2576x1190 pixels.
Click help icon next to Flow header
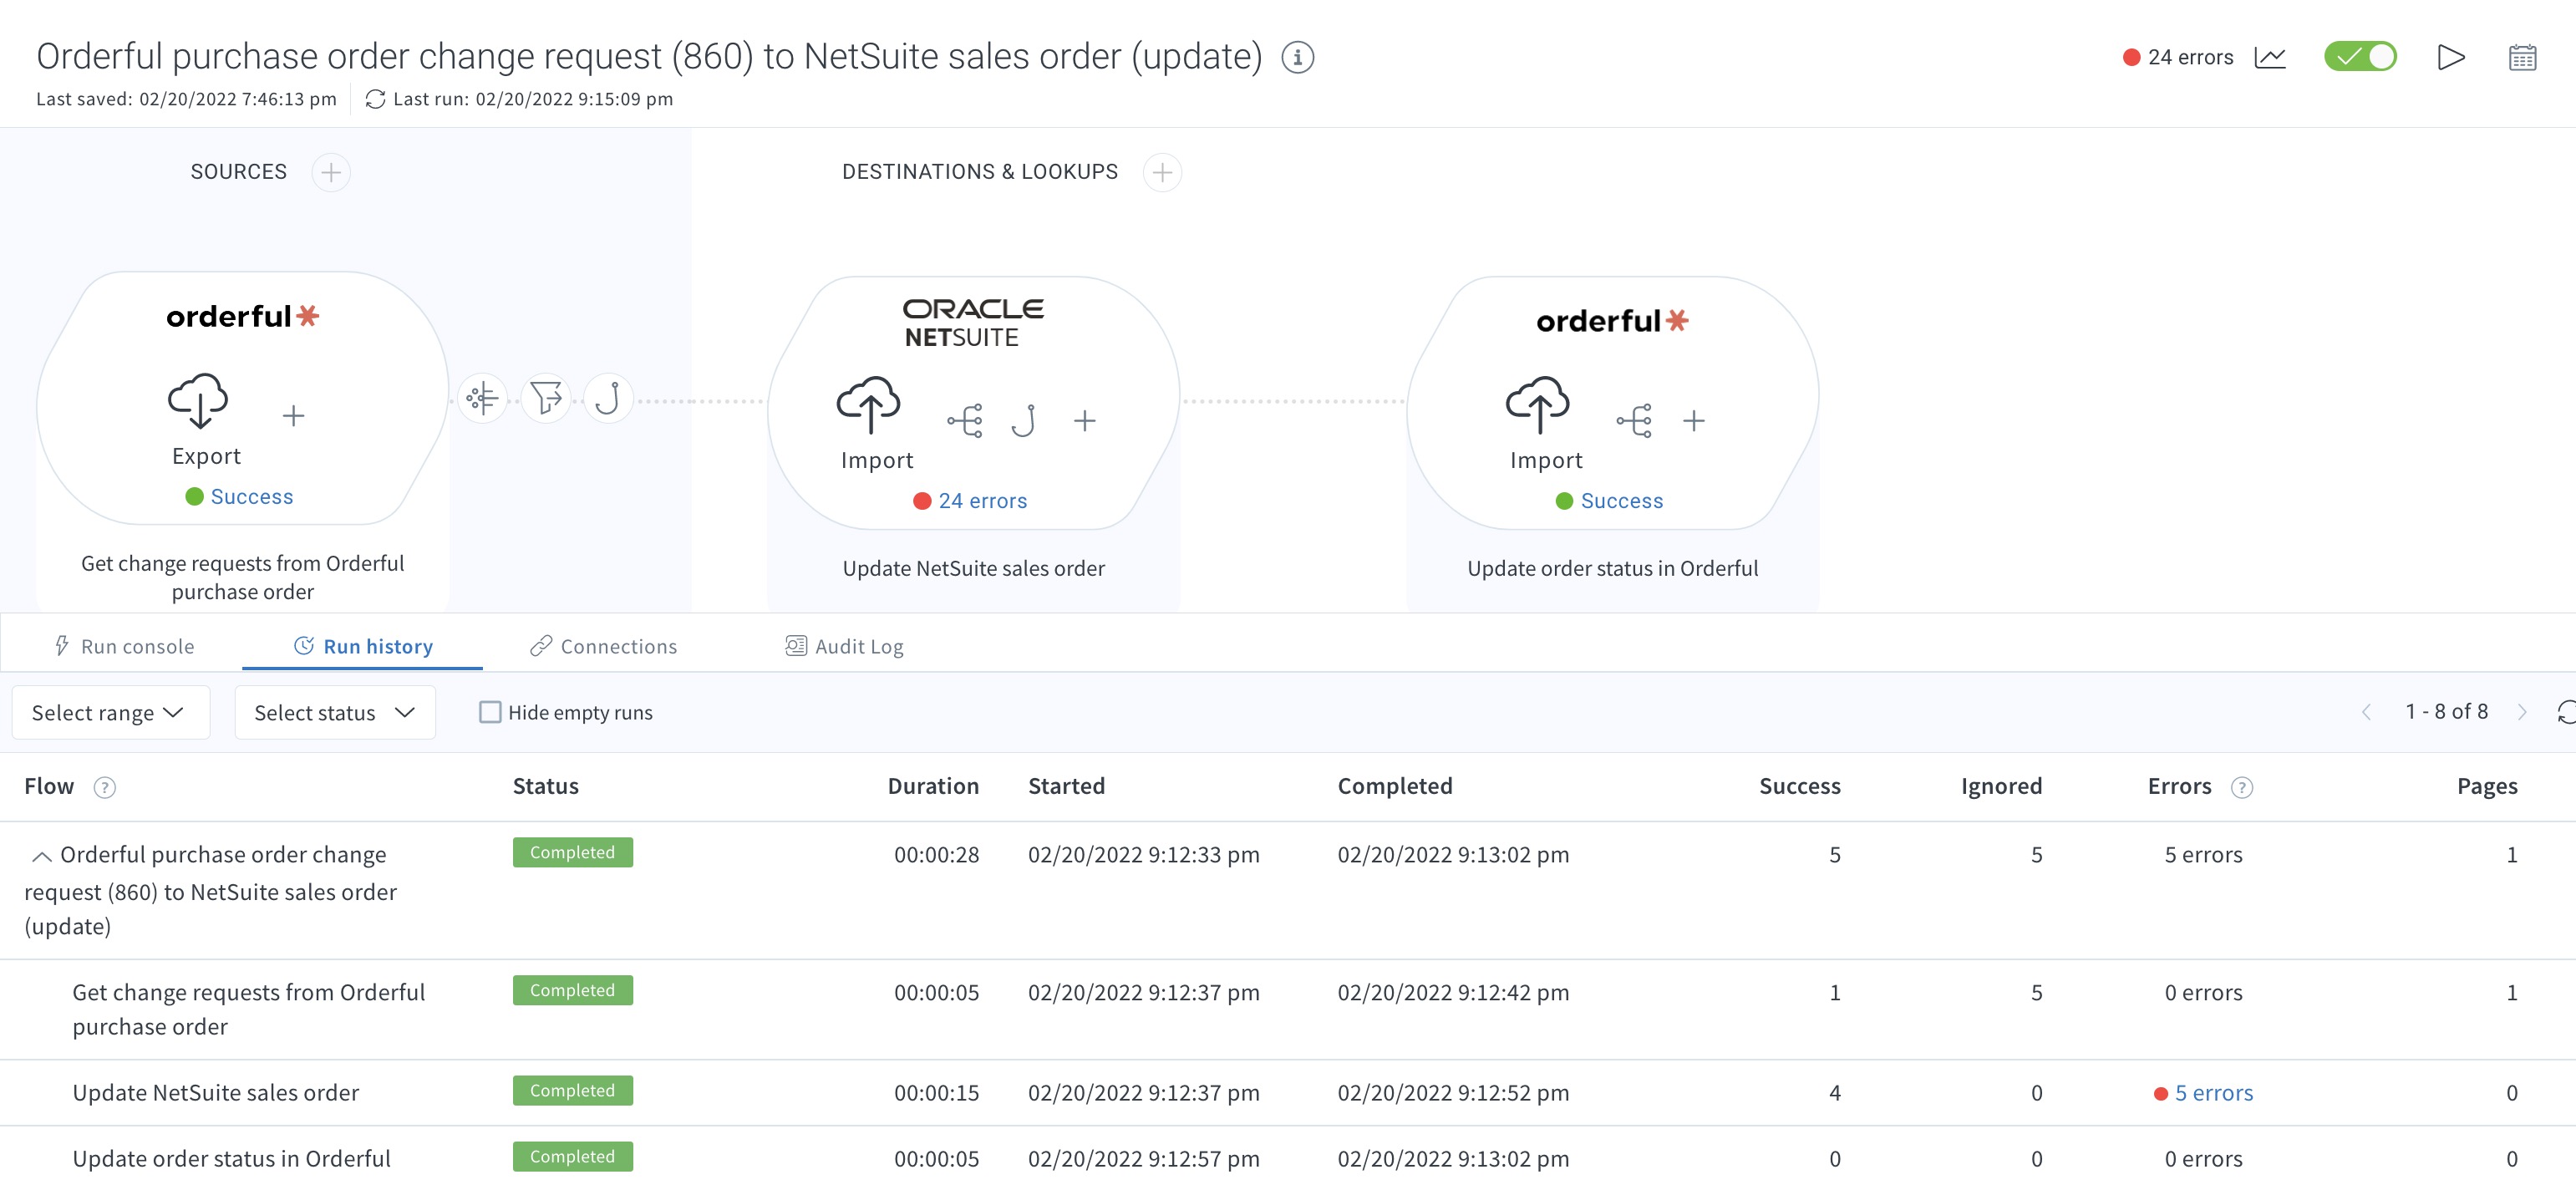104,787
